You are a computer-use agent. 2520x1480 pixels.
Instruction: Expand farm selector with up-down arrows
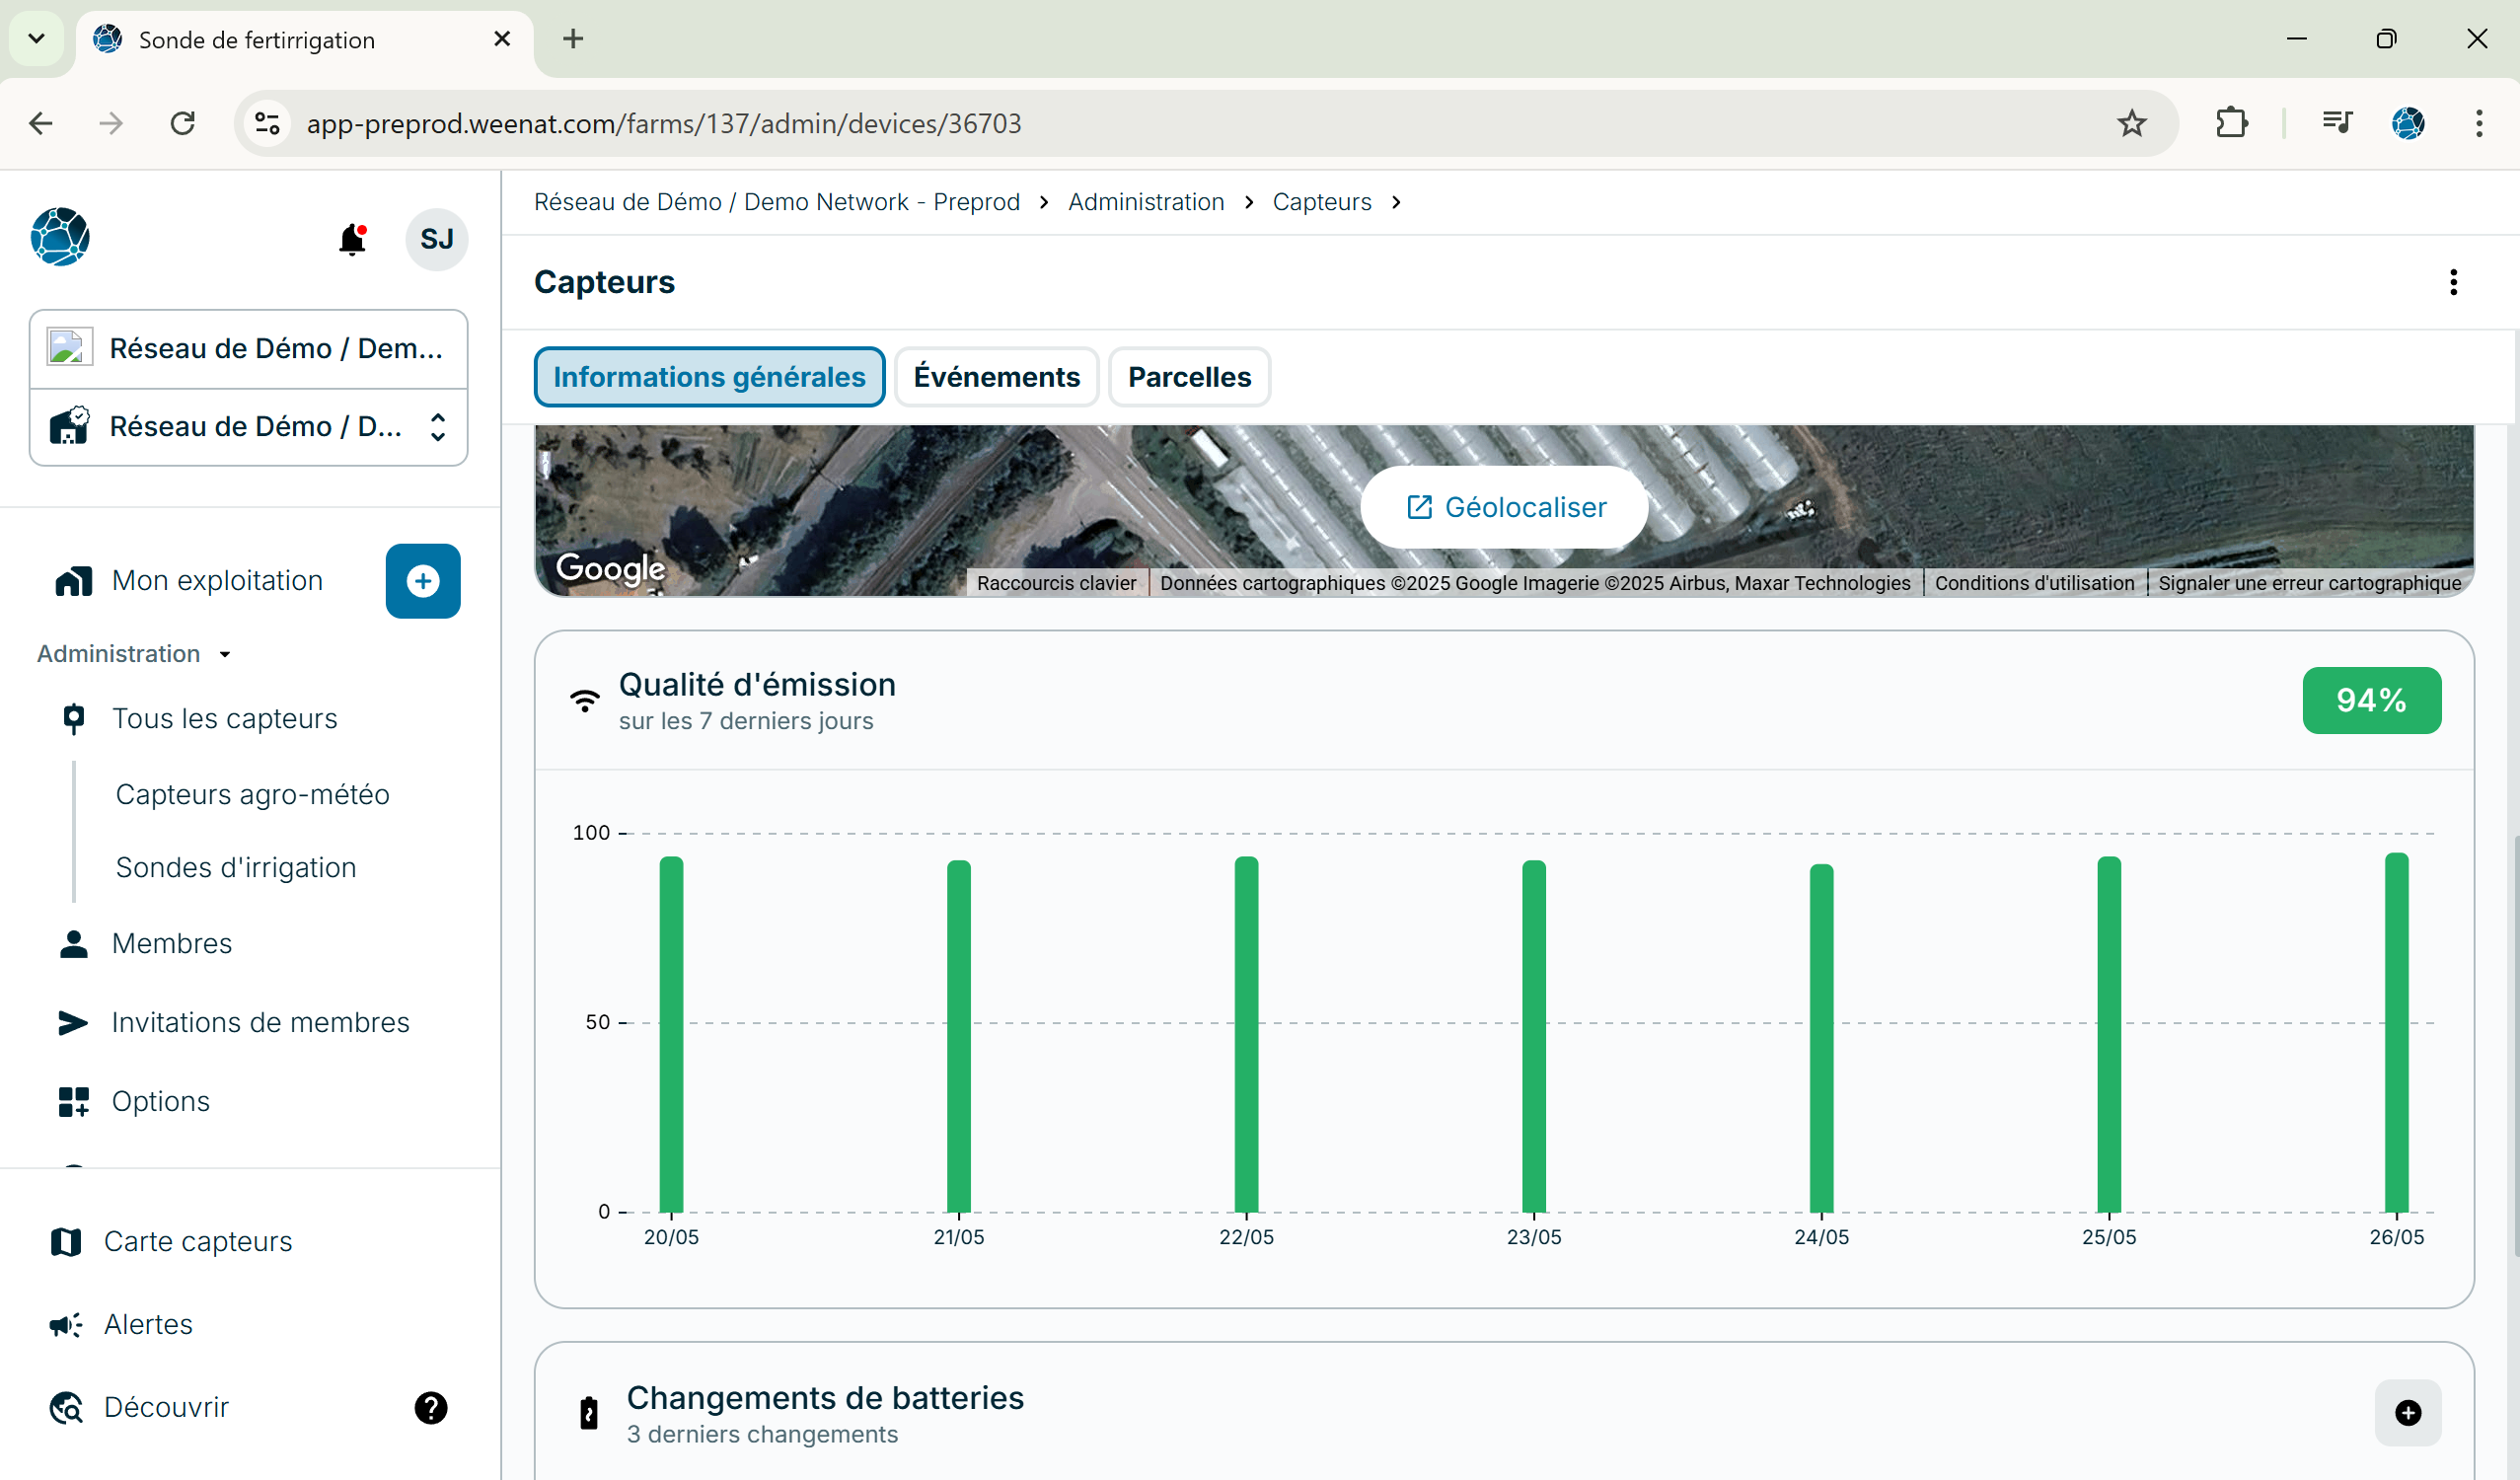pyautogui.click(x=437, y=427)
